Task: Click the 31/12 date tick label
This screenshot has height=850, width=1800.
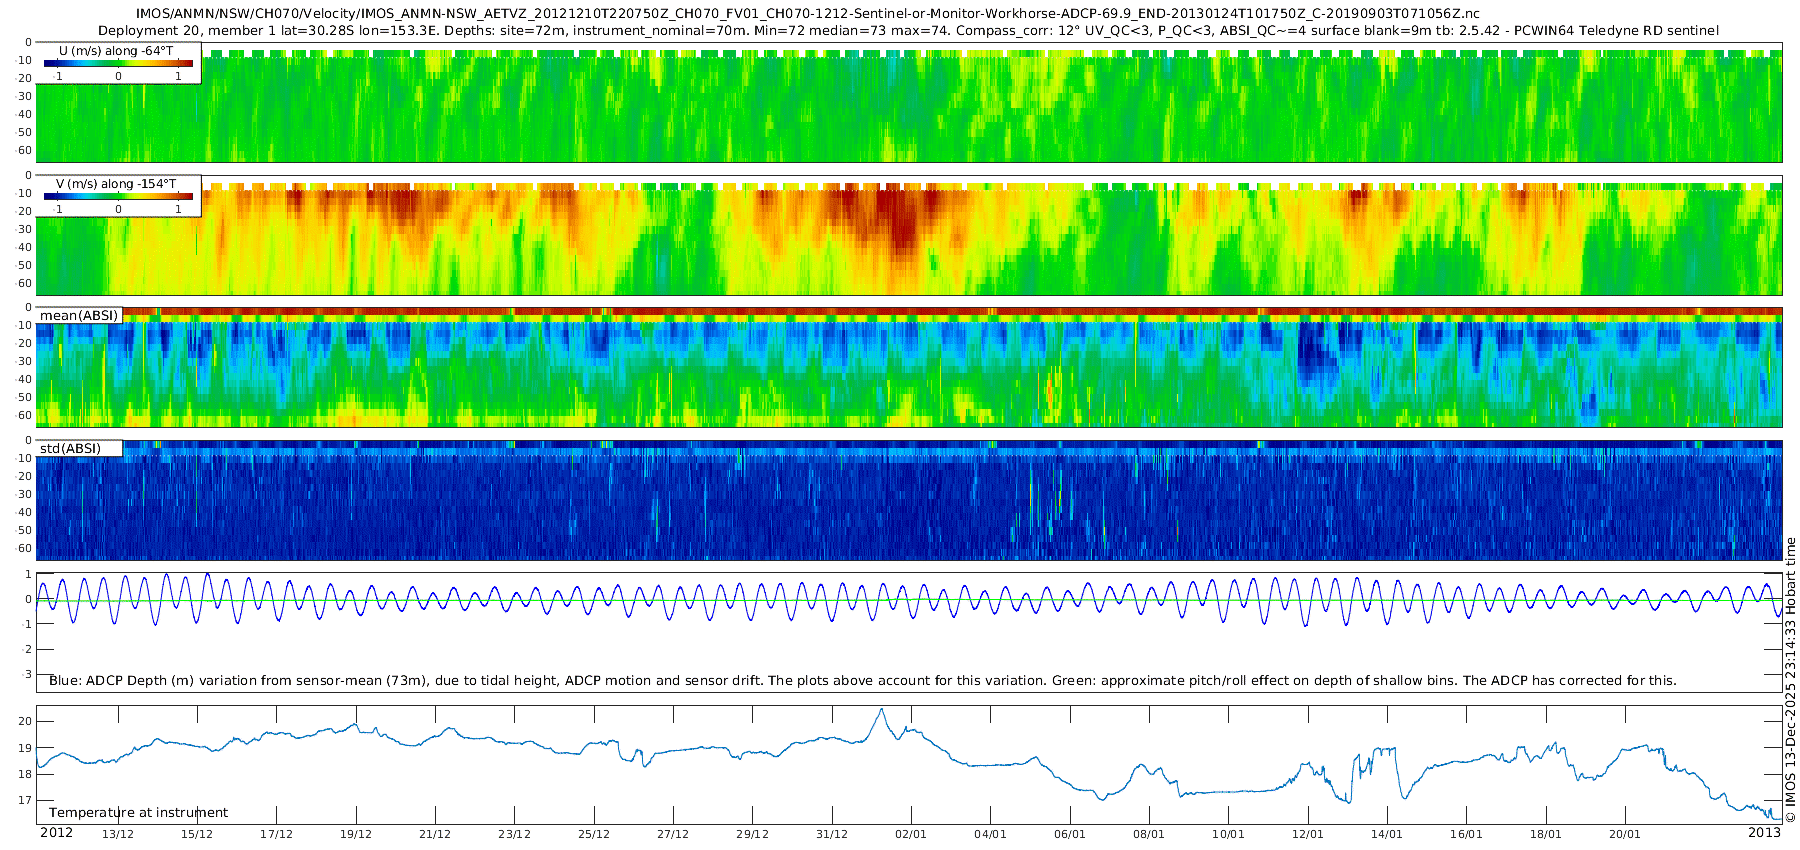Action: (x=831, y=835)
